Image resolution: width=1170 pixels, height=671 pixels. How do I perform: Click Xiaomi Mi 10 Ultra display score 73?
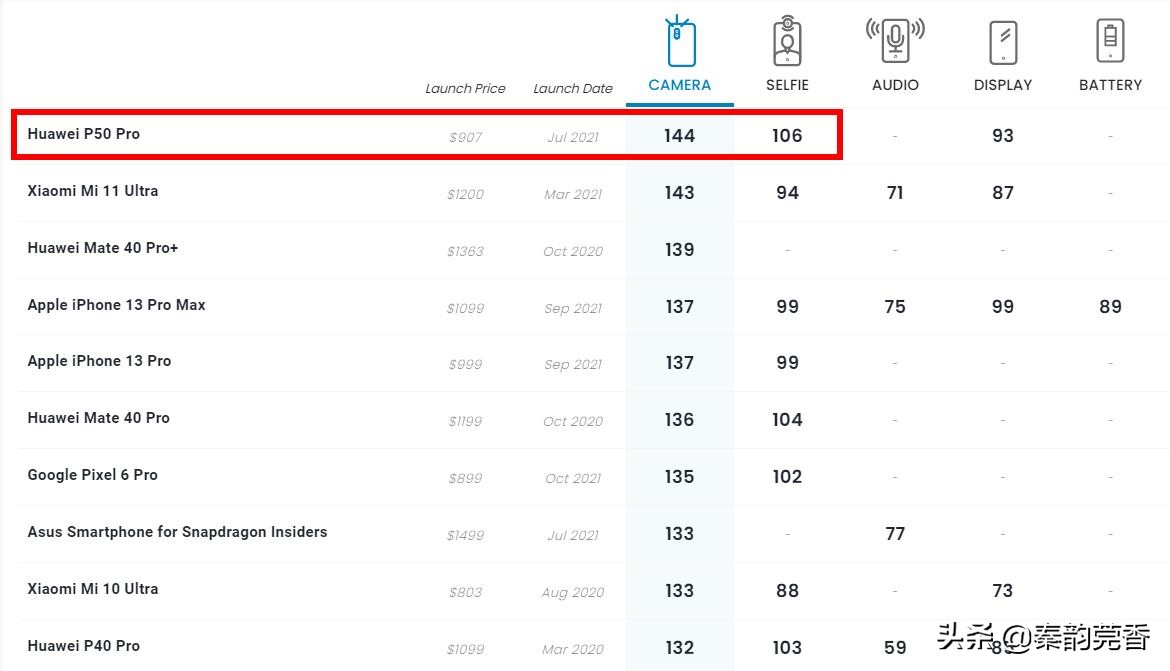click(x=1003, y=590)
